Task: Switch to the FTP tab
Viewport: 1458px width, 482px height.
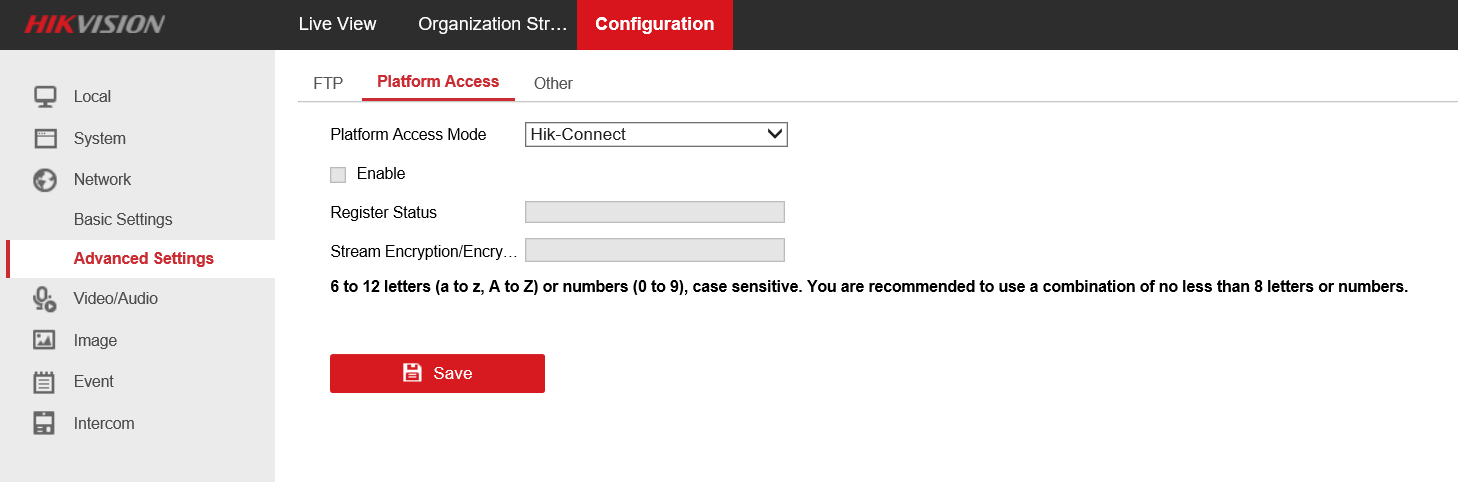Action: coord(328,83)
